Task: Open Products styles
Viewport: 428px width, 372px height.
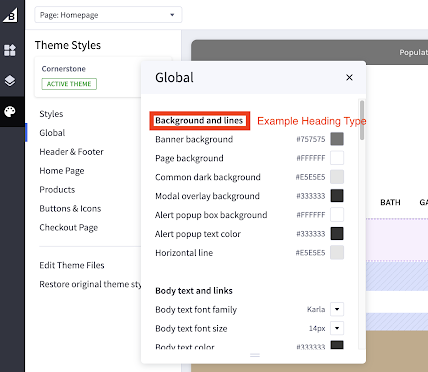Action: (x=57, y=190)
